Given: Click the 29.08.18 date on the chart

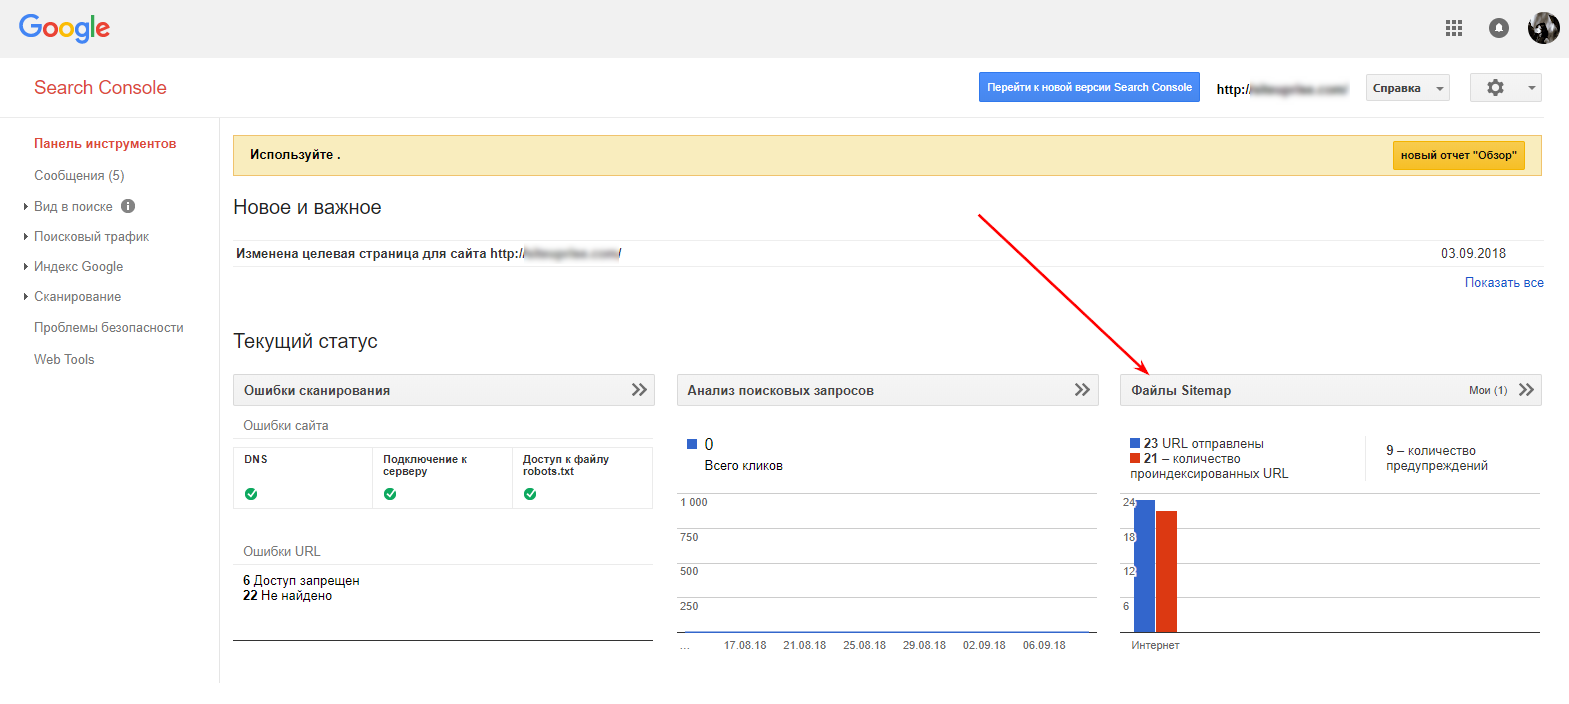Looking at the screenshot, I should click(924, 646).
